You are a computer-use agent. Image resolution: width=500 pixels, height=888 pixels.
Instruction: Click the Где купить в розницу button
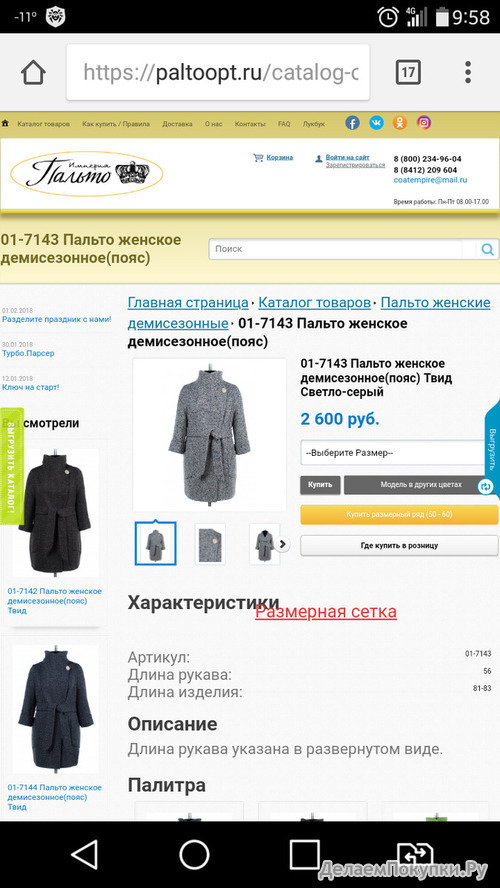[x=399, y=546]
